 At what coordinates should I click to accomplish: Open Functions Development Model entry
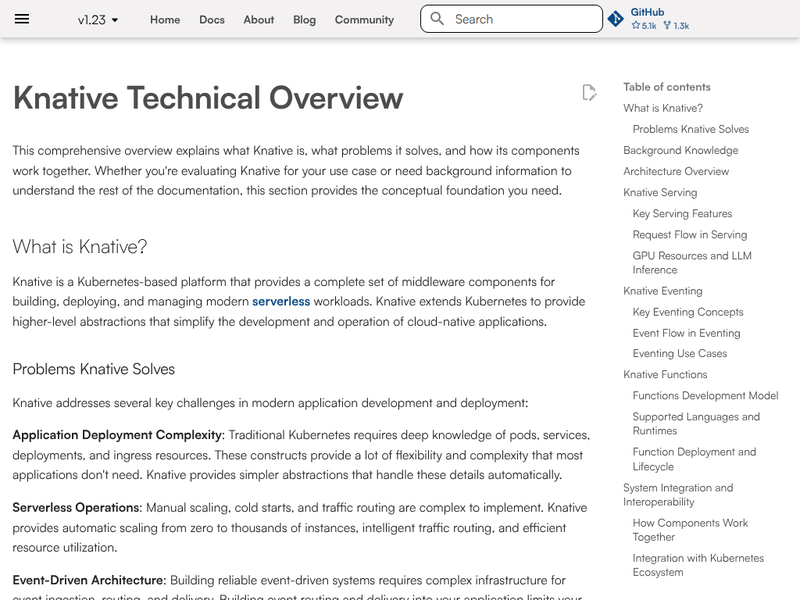(x=706, y=395)
